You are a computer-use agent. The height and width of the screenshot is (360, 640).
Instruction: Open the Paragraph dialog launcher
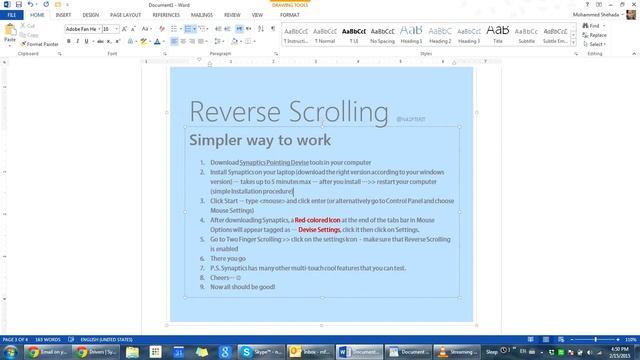coord(276,54)
